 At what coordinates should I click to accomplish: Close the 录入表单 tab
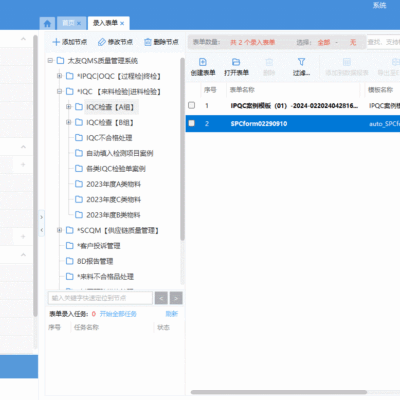122,23
